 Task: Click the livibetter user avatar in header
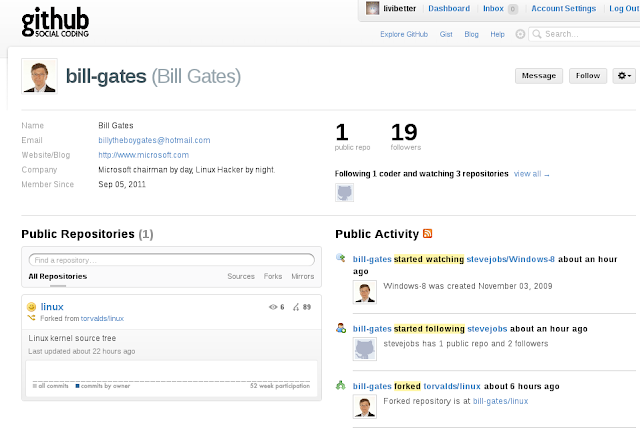371,9
